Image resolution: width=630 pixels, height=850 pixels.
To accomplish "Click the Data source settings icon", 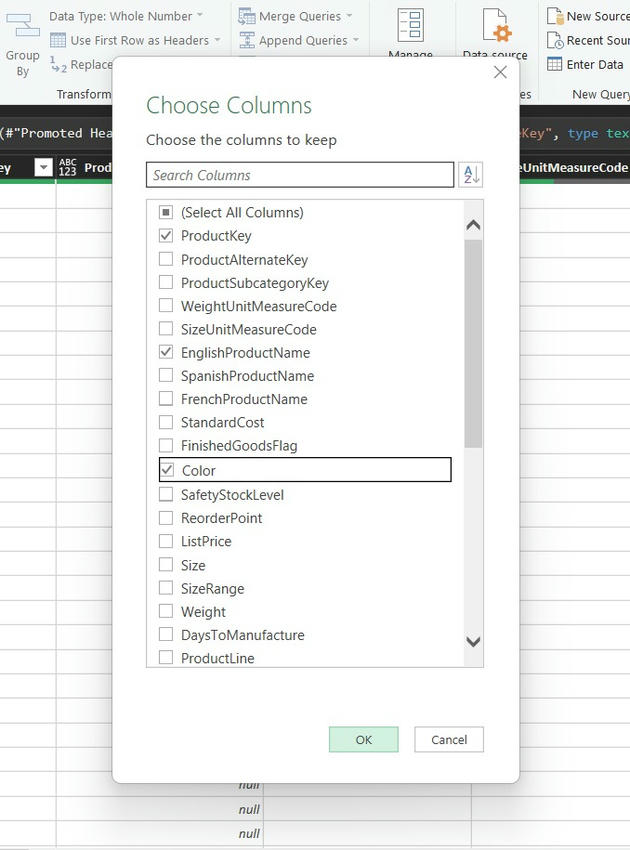I will pyautogui.click(x=495, y=24).
